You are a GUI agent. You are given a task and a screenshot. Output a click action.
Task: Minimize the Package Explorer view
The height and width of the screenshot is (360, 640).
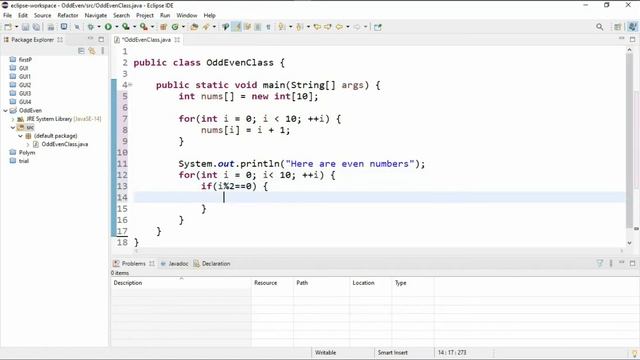pos(91,39)
